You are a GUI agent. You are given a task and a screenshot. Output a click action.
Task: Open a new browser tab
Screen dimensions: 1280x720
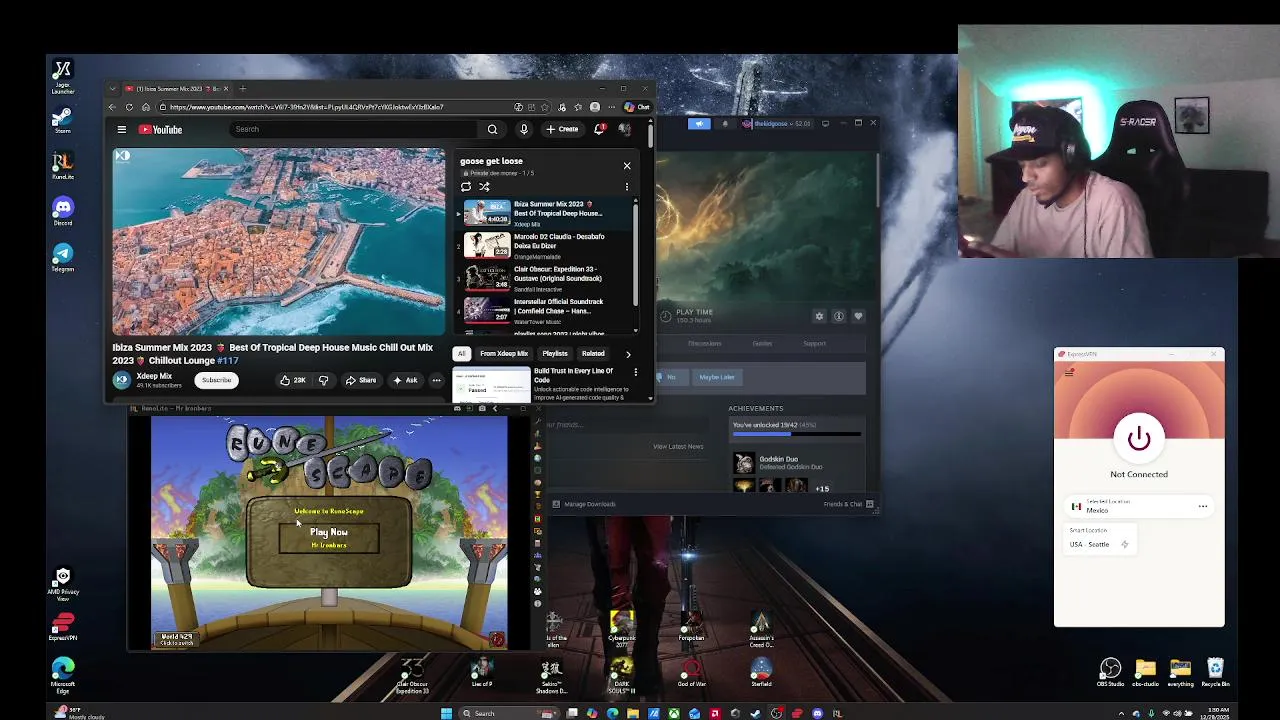point(242,88)
